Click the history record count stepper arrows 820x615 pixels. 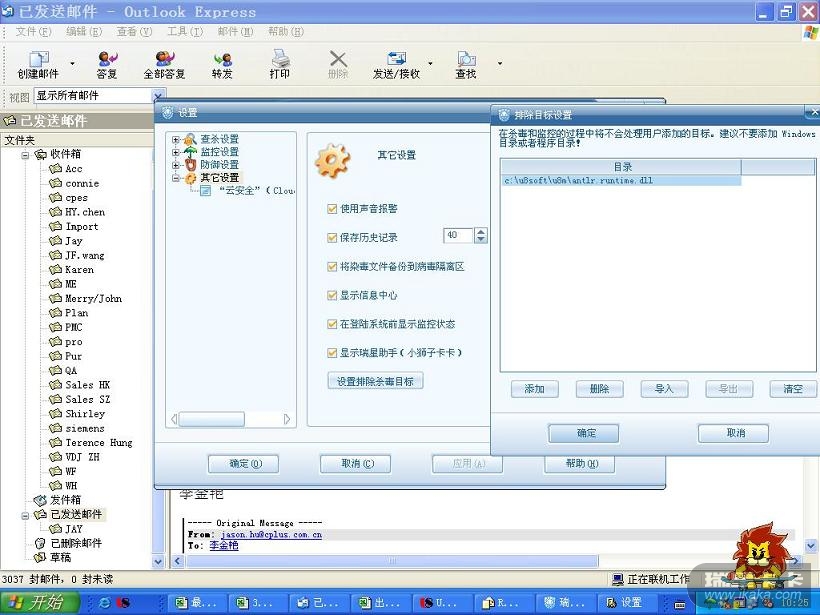coord(481,235)
